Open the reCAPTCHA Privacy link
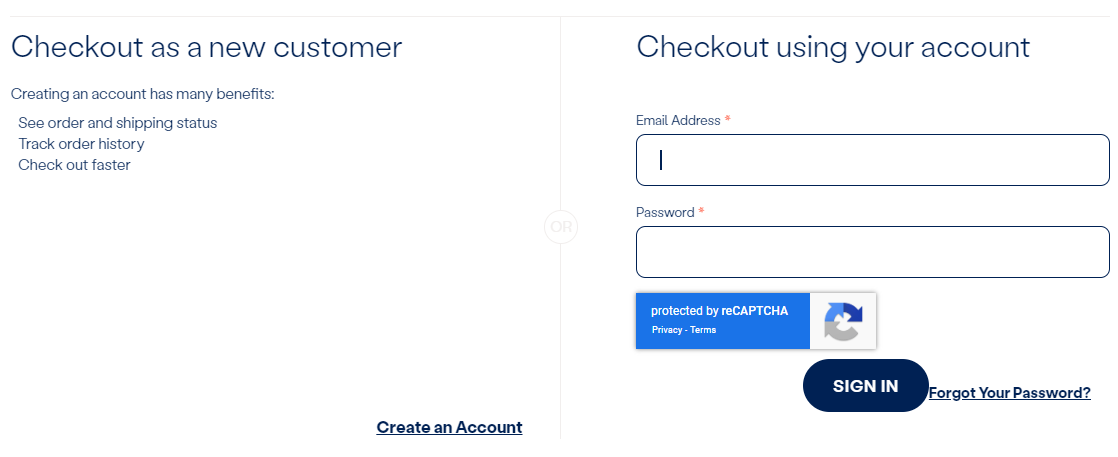 (667, 330)
